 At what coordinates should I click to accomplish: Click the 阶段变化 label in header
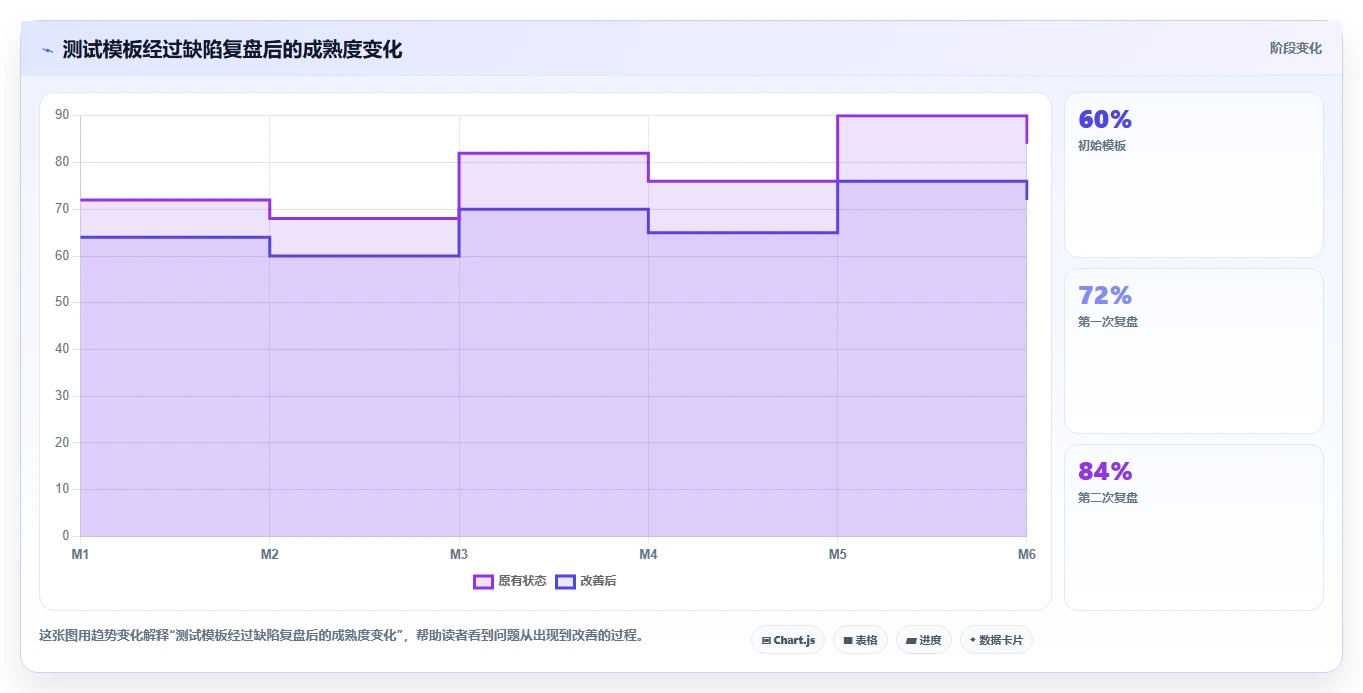[x=1296, y=48]
